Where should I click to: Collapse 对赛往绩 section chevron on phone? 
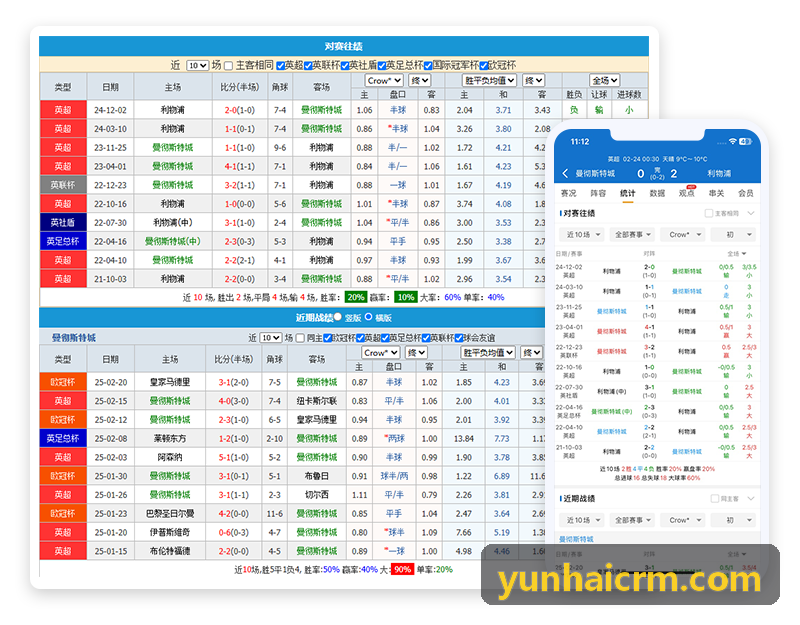click(751, 213)
